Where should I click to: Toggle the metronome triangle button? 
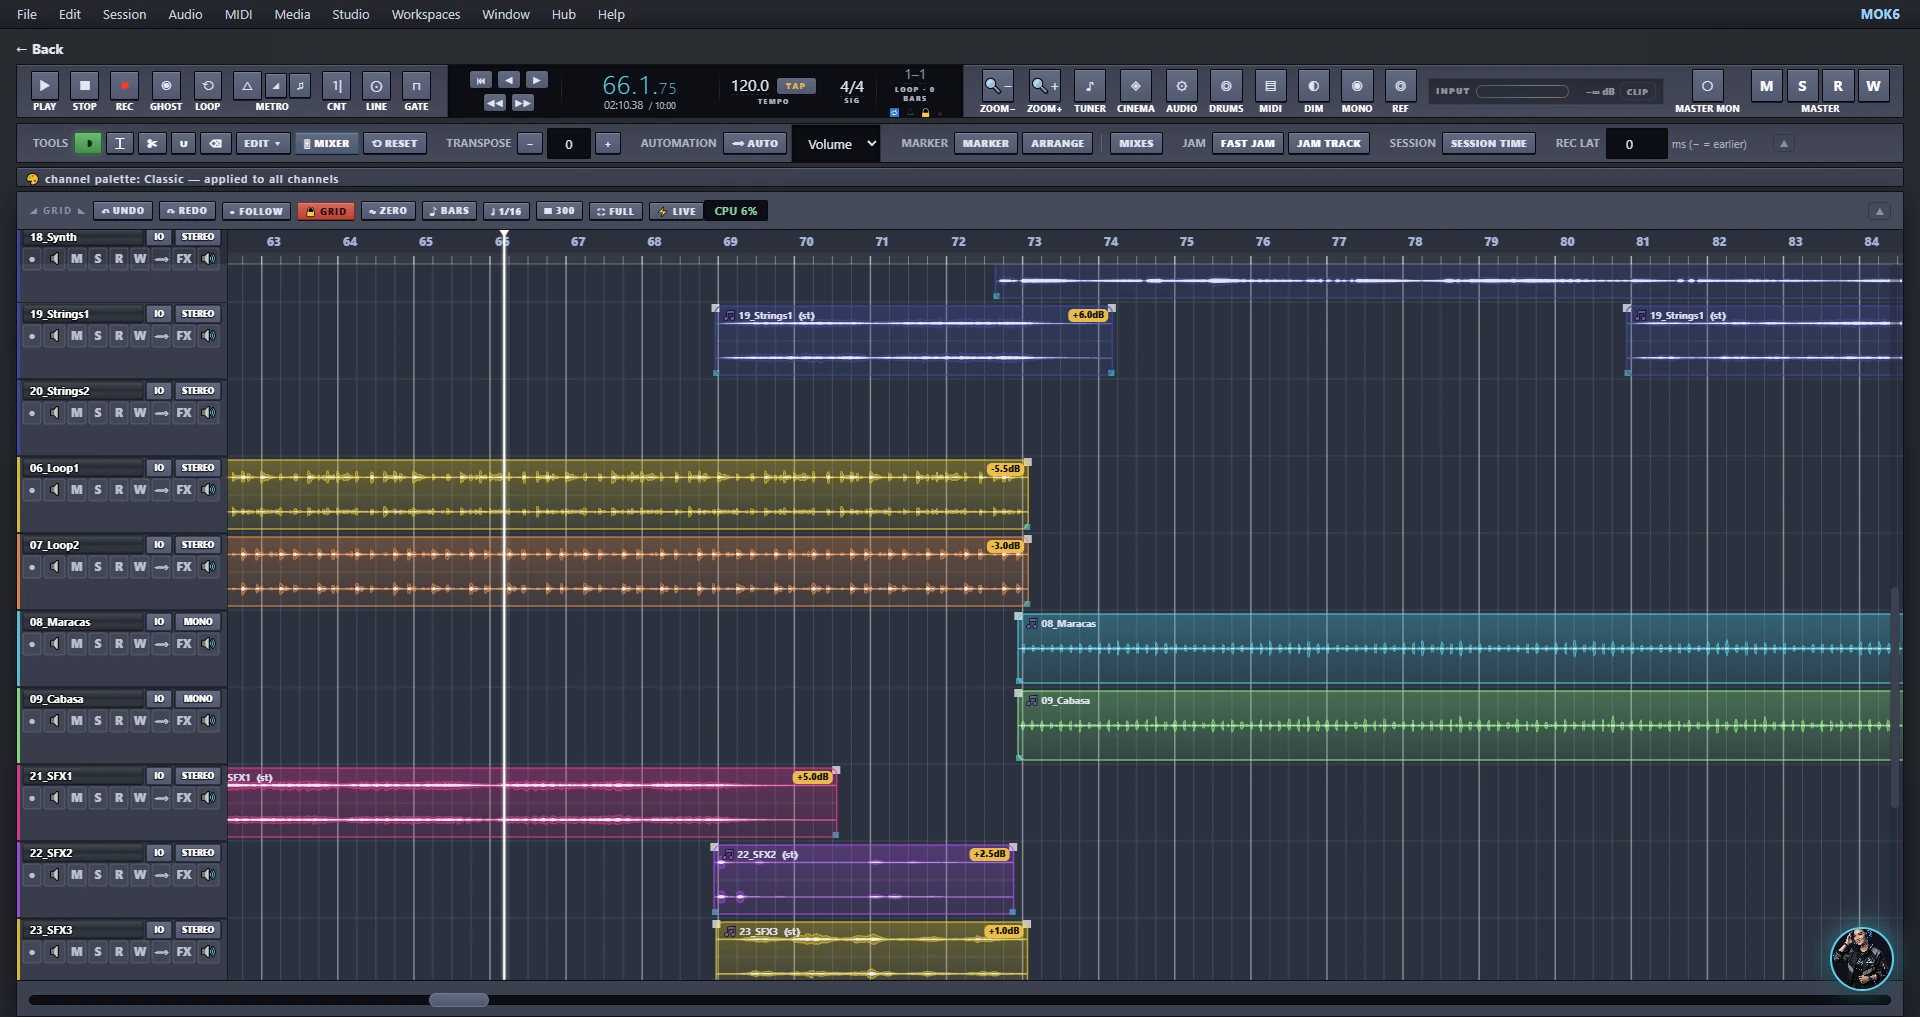coord(247,86)
